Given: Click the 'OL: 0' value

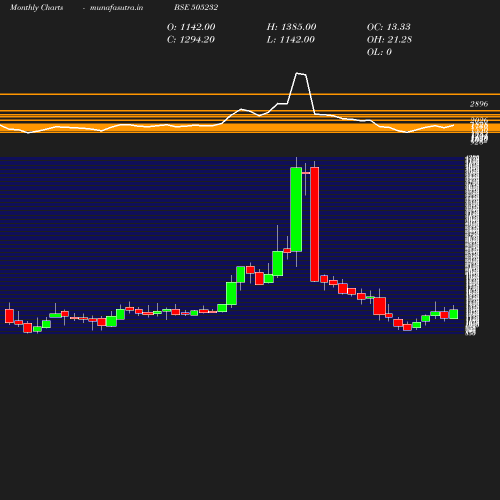Looking at the screenshot, I should tap(379, 52).
